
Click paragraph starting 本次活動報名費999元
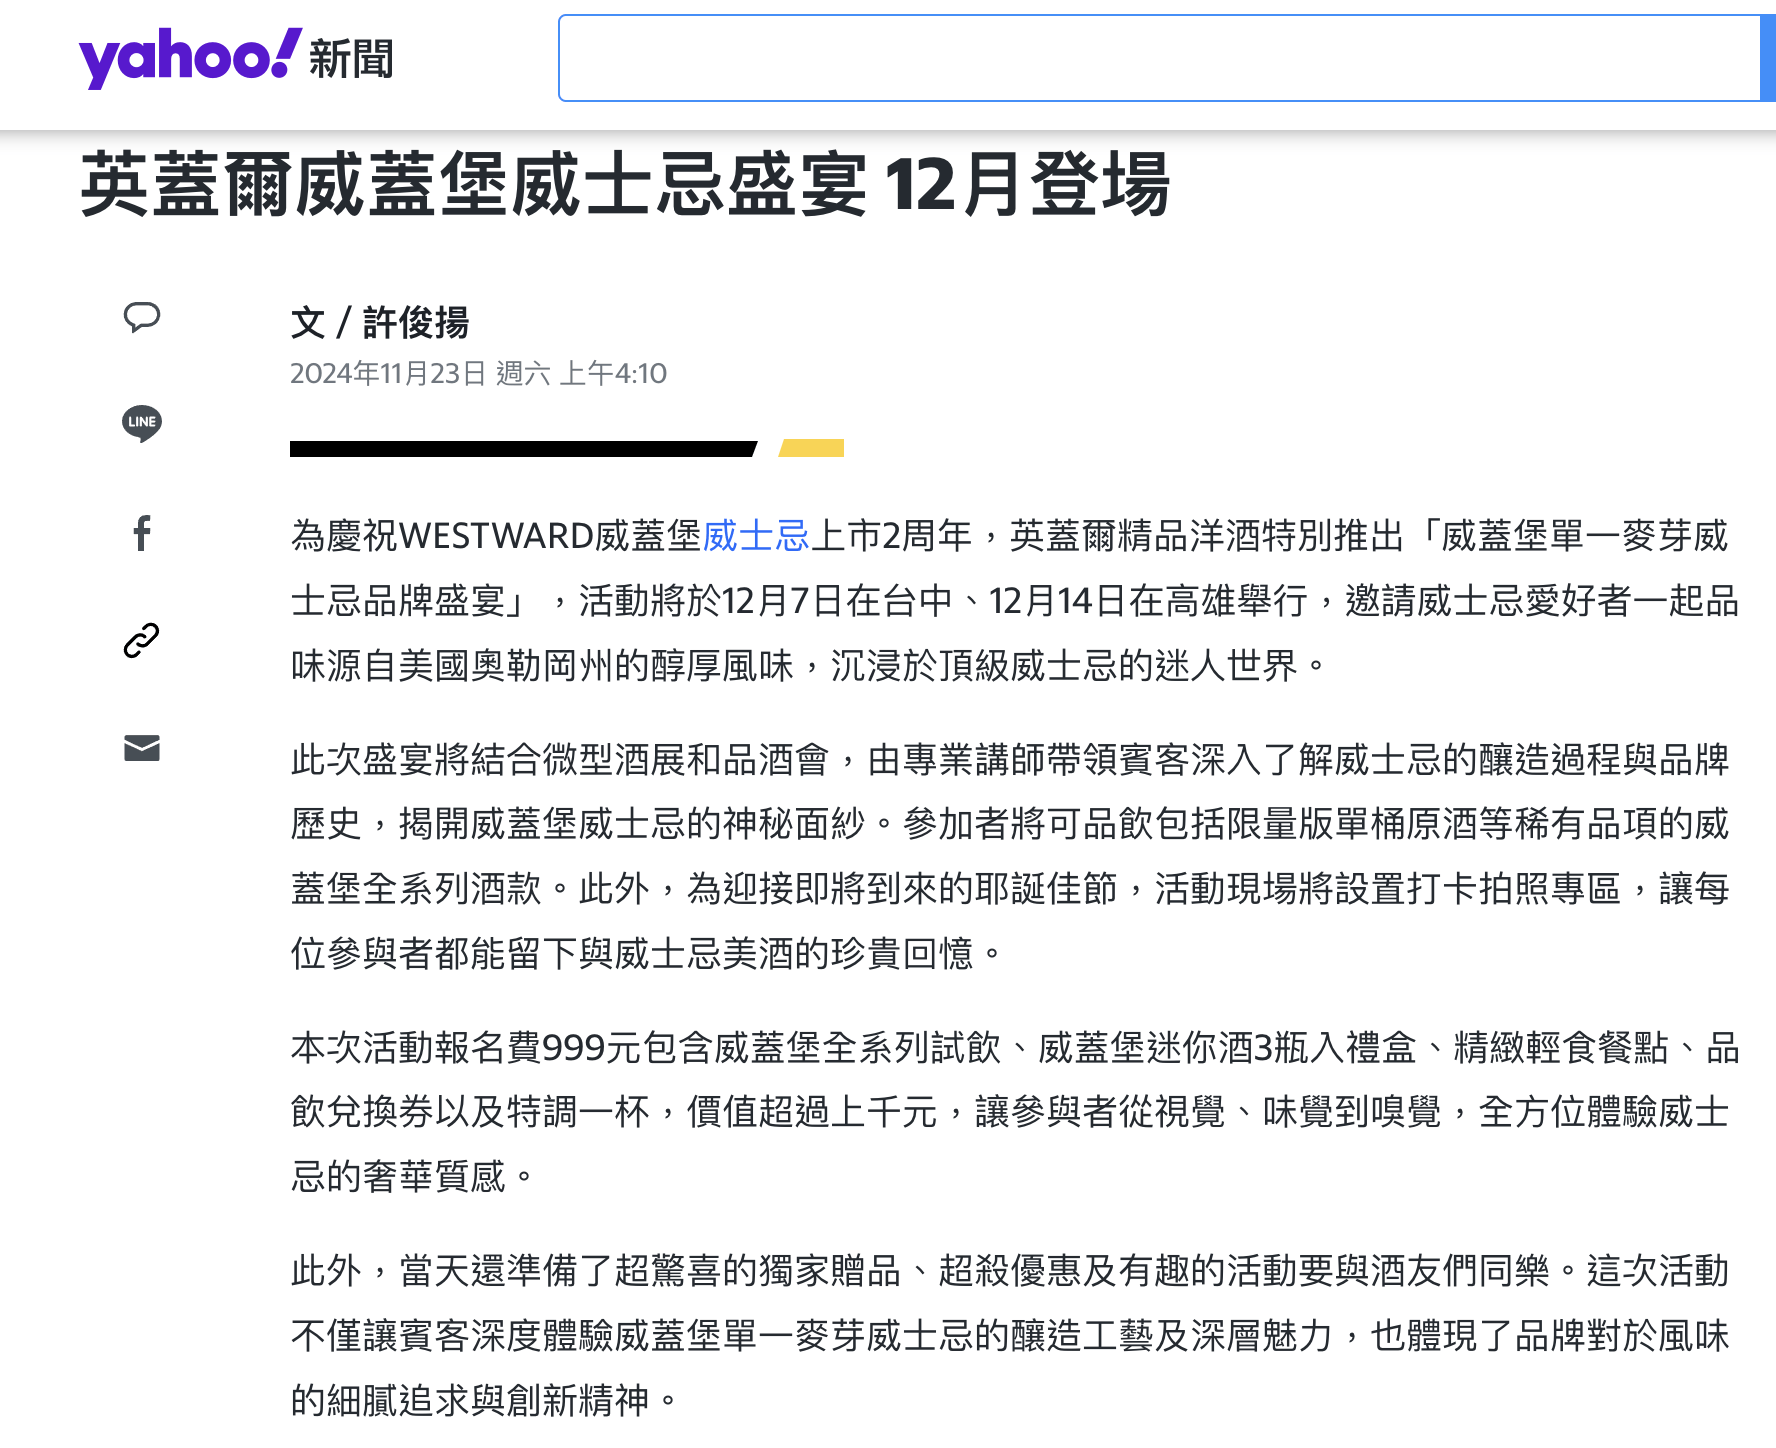(x=1014, y=1111)
